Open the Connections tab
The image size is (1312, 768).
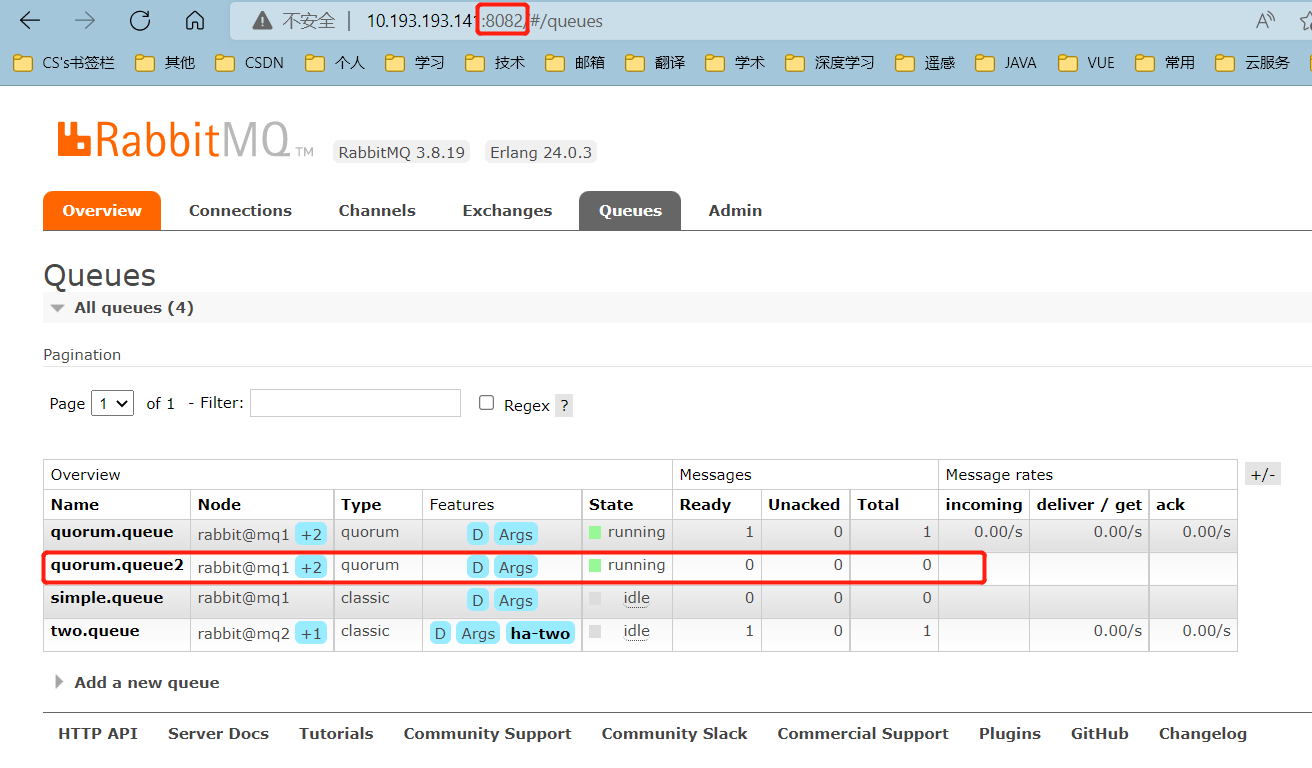[240, 210]
